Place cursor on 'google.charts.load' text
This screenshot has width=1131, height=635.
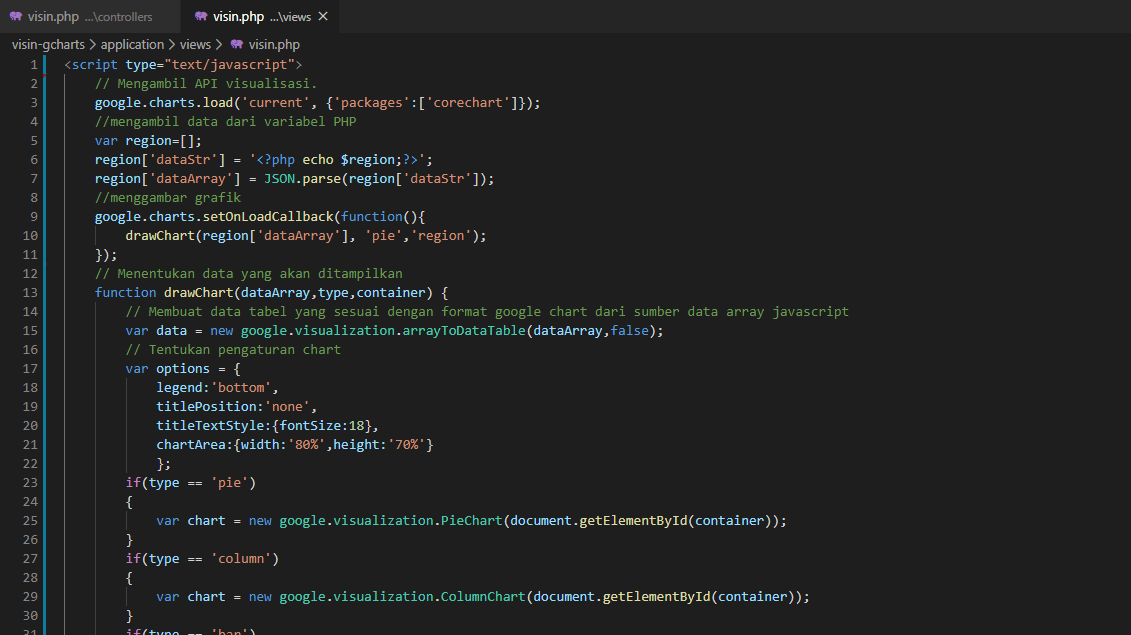click(x=164, y=102)
